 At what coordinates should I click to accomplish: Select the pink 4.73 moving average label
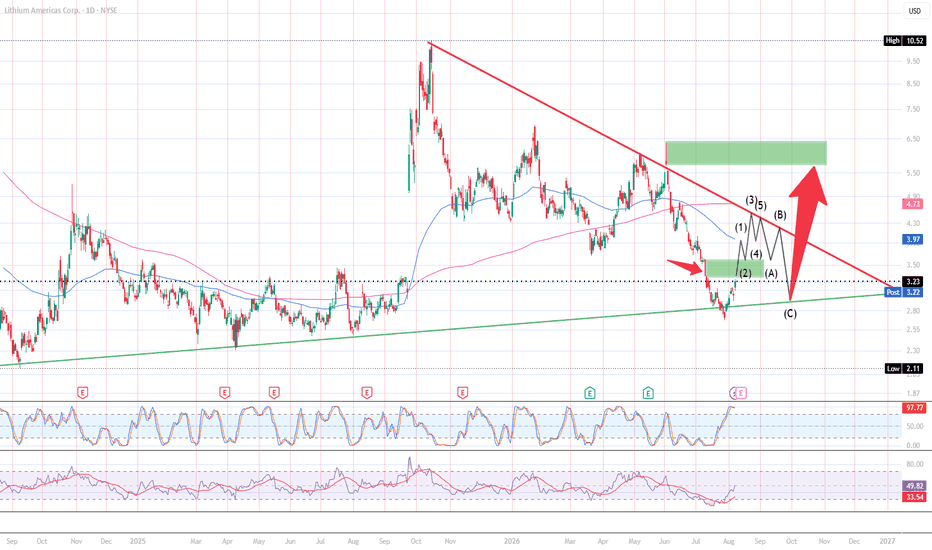(913, 204)
